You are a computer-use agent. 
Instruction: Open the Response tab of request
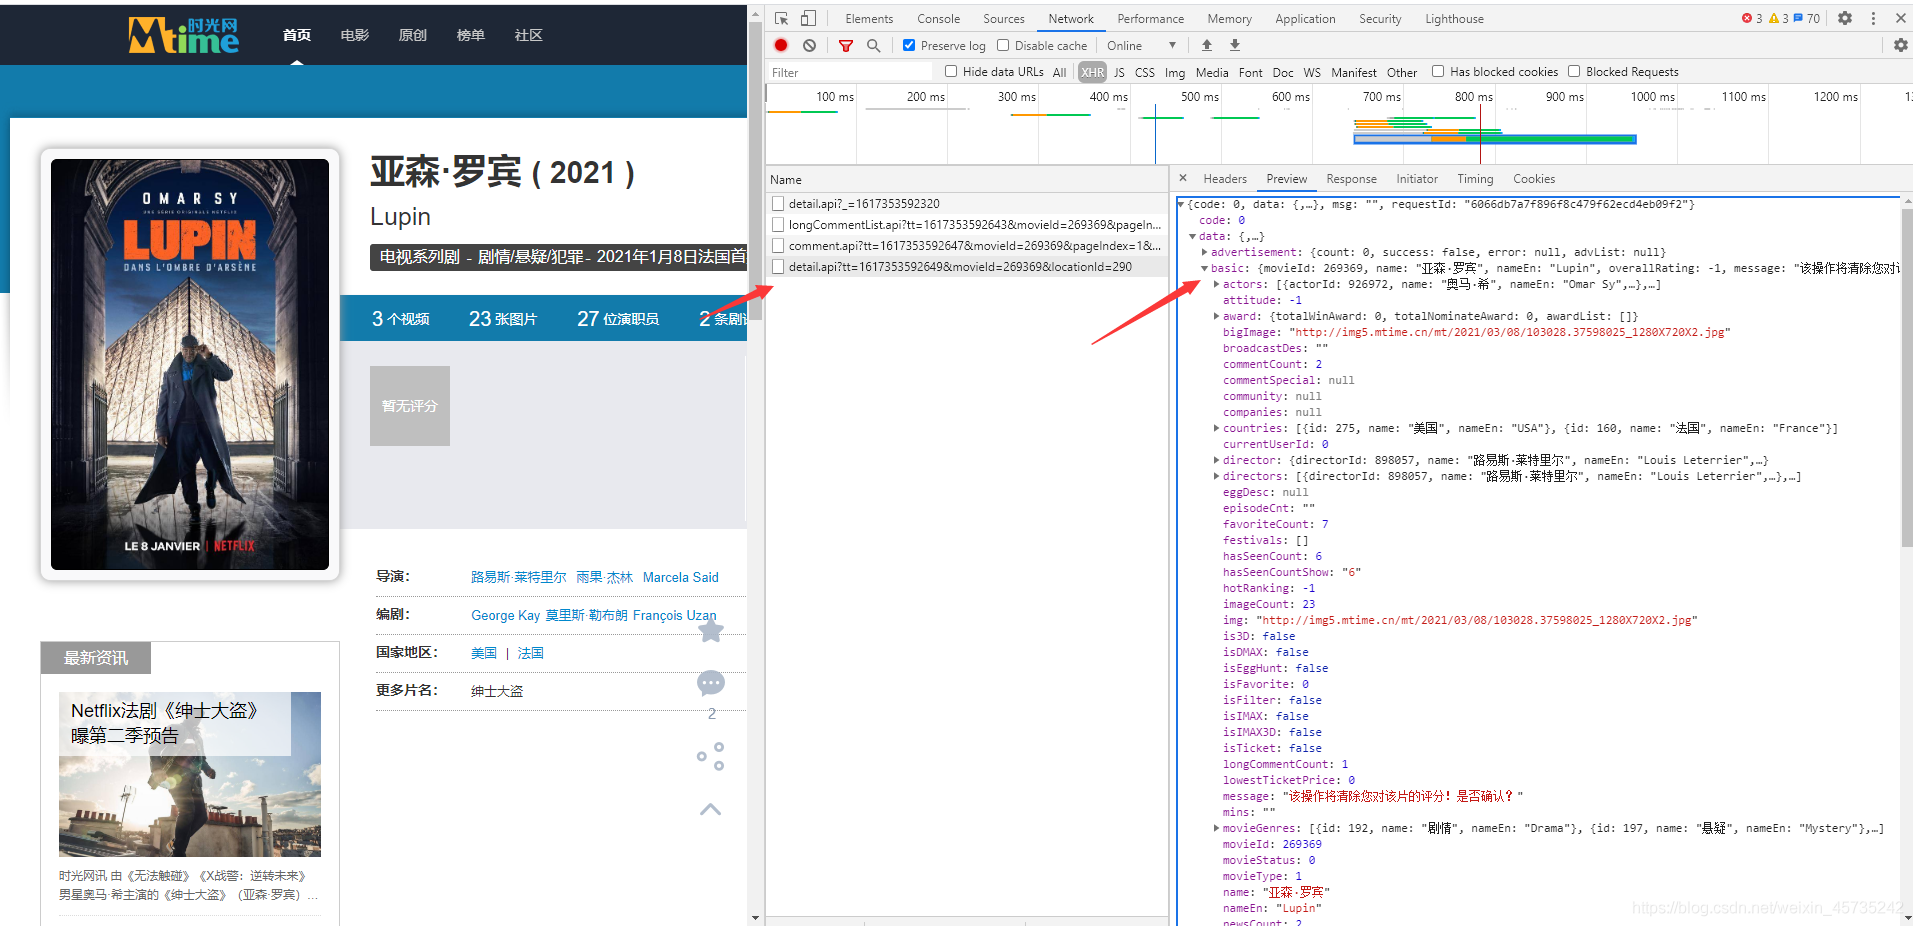click(1351, 178)
